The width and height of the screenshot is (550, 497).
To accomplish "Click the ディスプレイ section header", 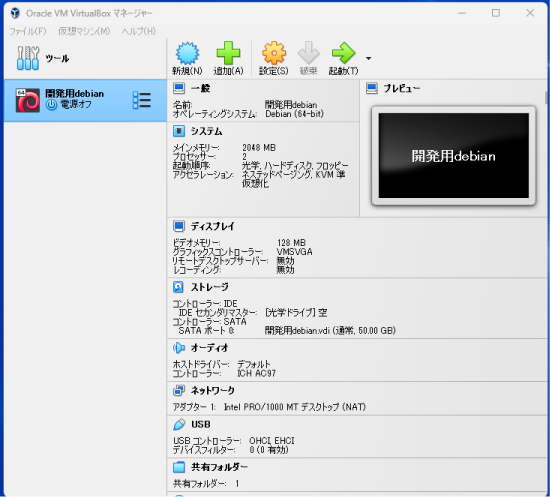I will tap(213, 226).
